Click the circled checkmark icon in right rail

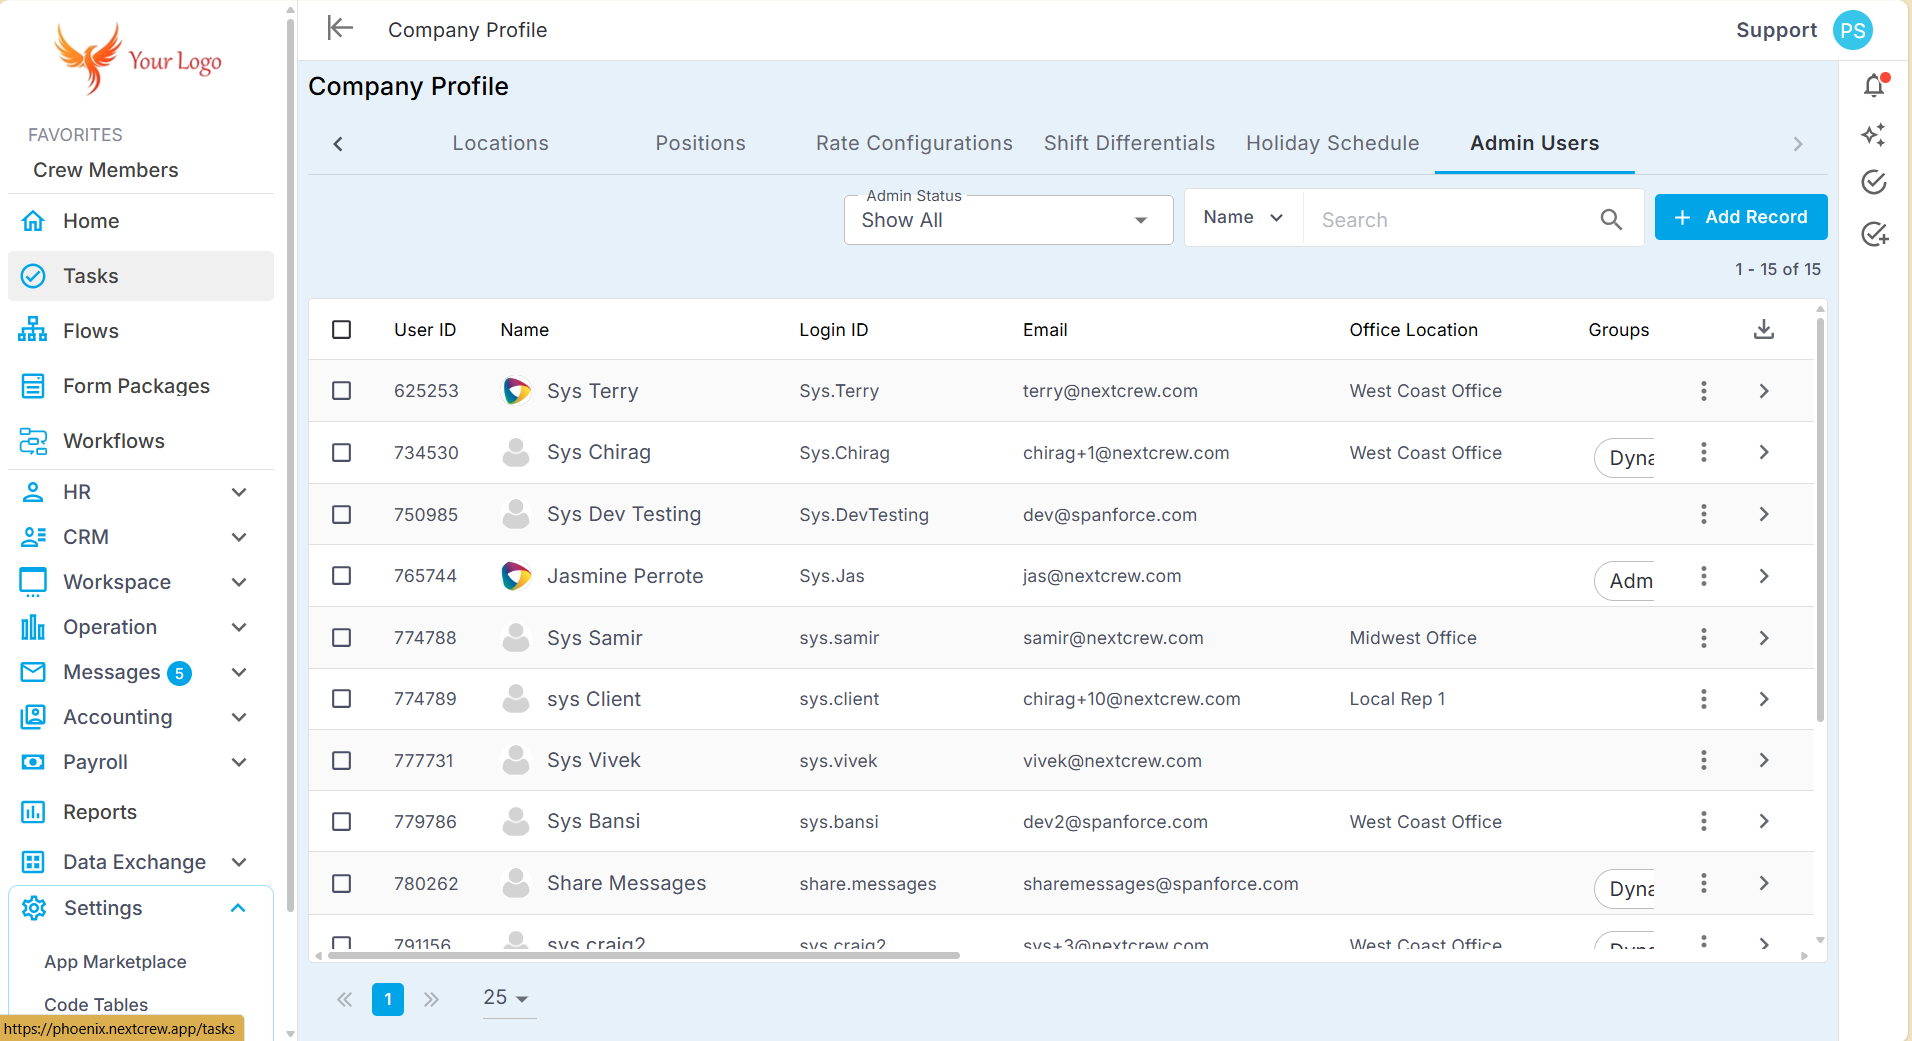[1874, 182]
